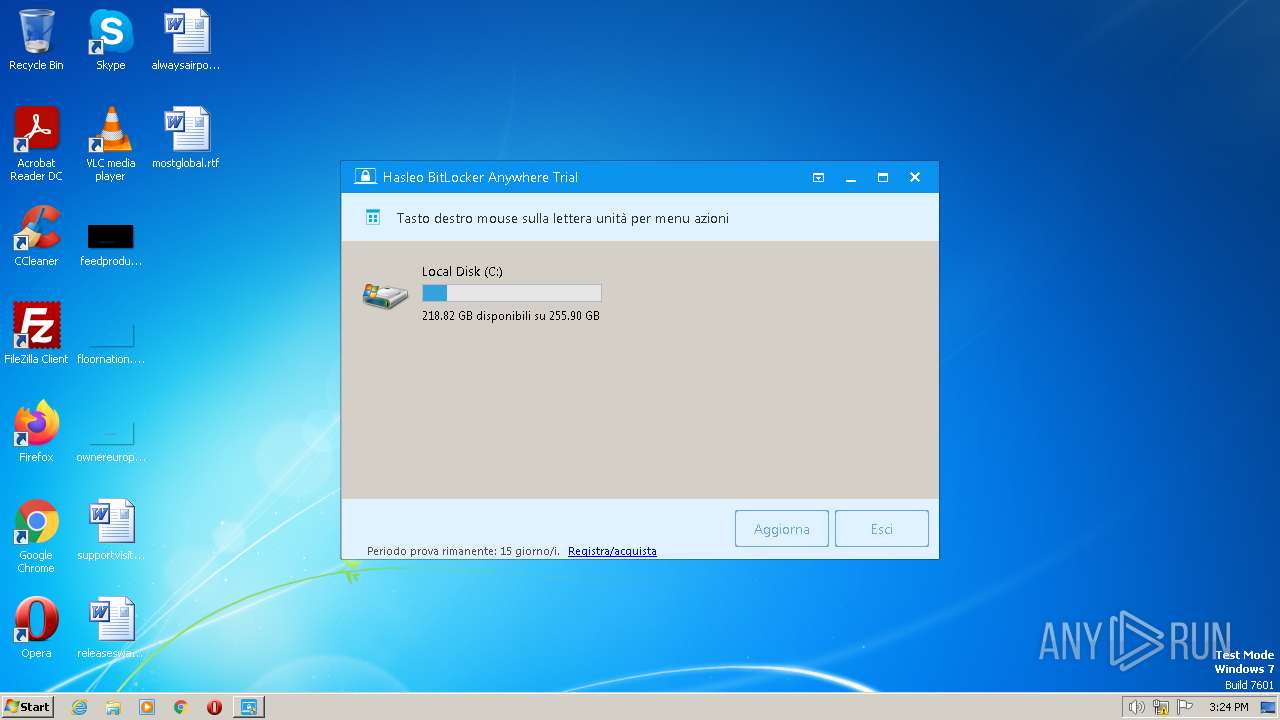This screenshot has width=1280, height=720.
Task: Close the Hasleo BitLocker Anywhere window
Action: click(x=915, y=177)
